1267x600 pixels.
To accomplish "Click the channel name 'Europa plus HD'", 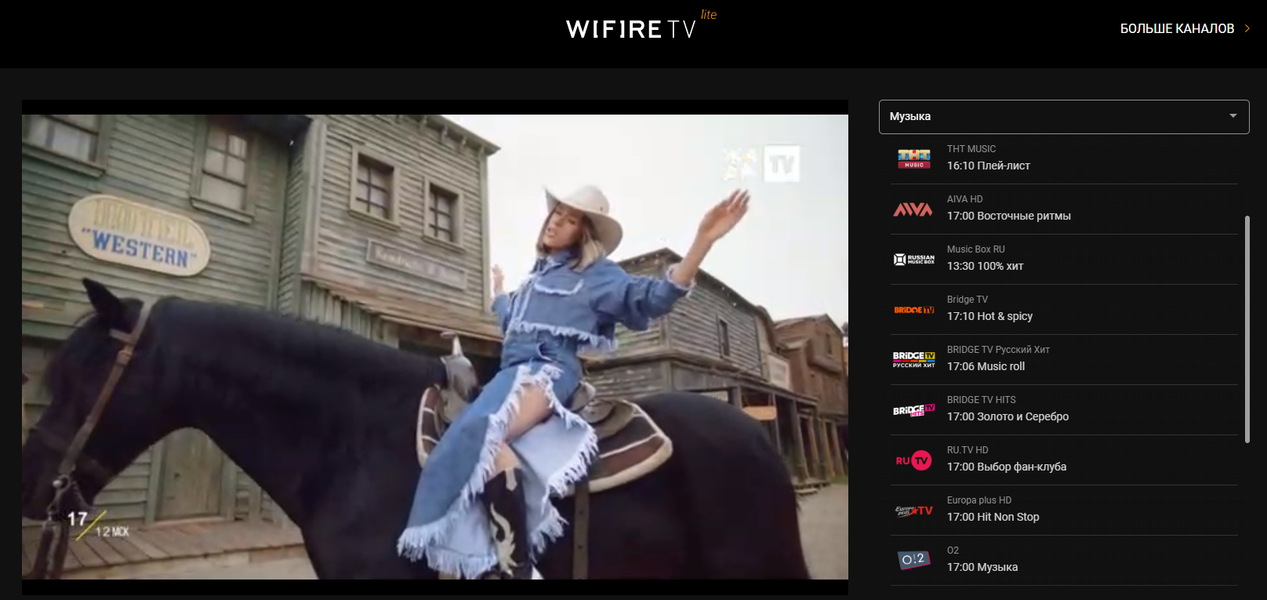I will click(x=980, y=500).
